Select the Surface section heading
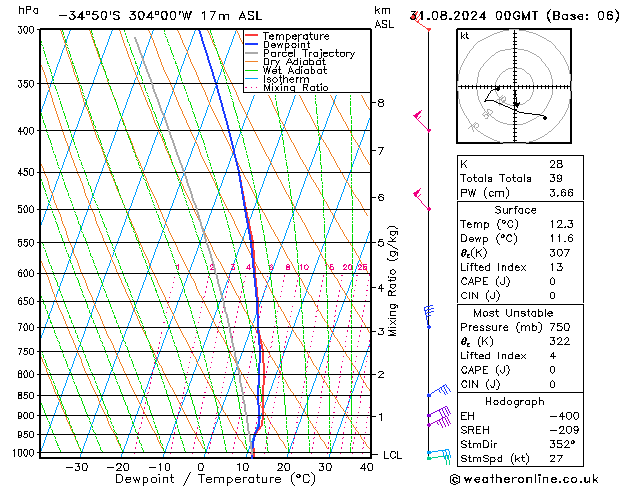 pyautogui.click(x=514, y=210)
